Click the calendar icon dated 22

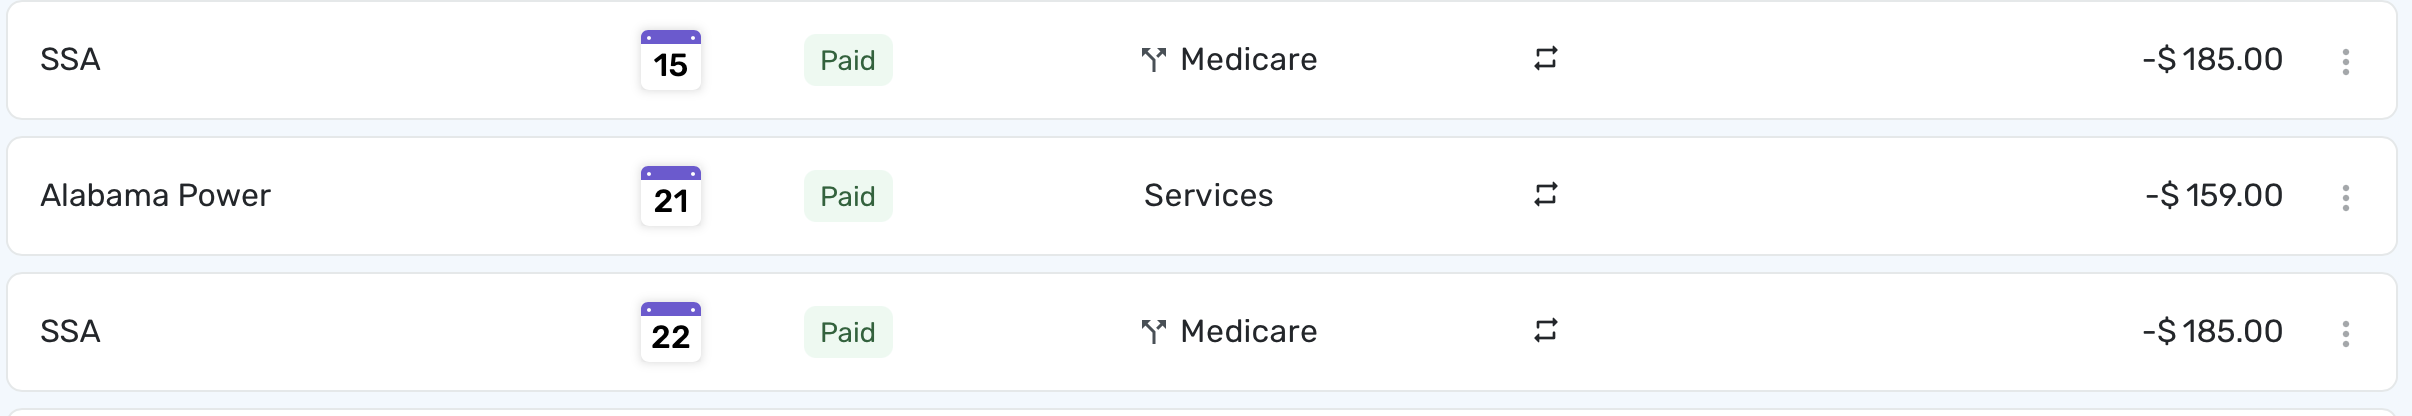click(x=670, y=332)
